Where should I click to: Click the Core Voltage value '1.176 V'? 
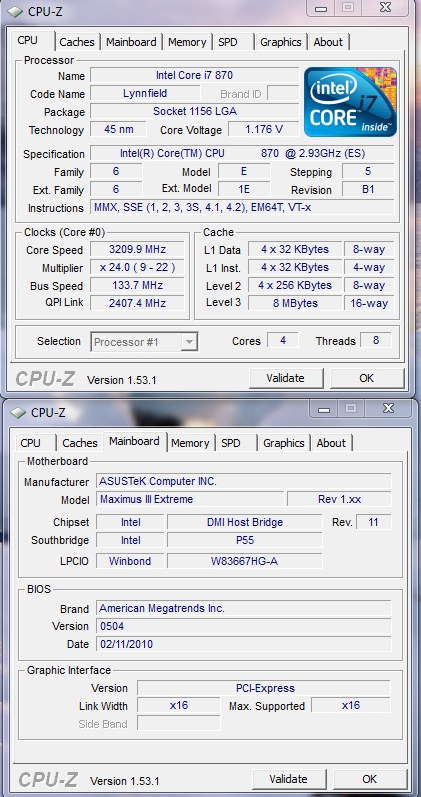pos(263,129)
